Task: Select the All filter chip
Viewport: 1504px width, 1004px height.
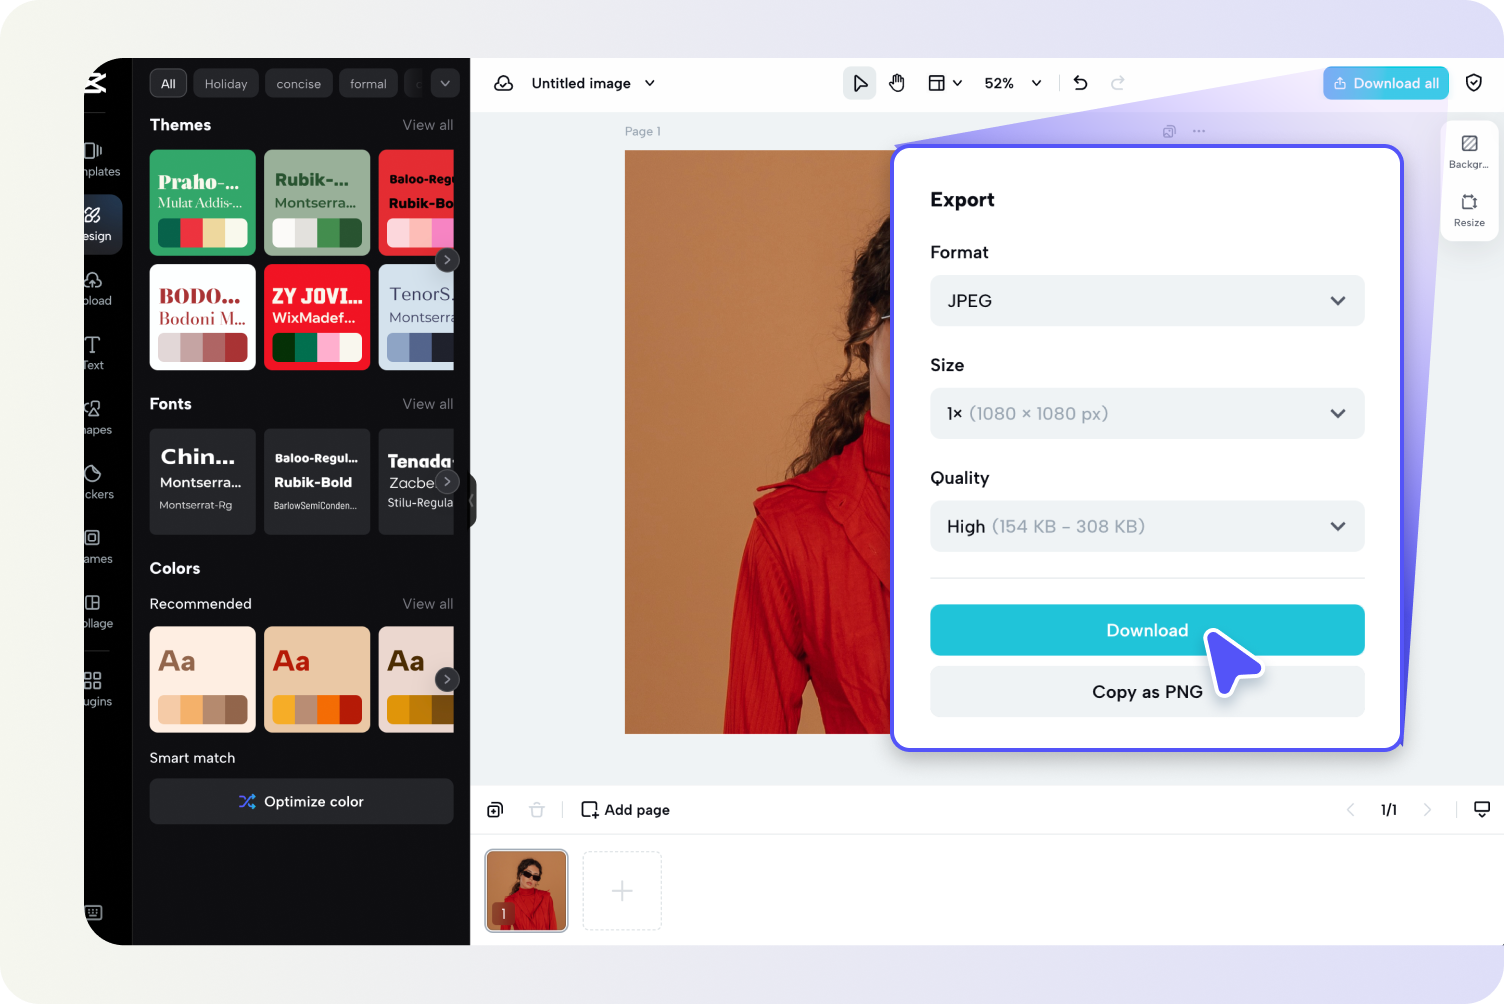Action: click(x=168, y=84)
